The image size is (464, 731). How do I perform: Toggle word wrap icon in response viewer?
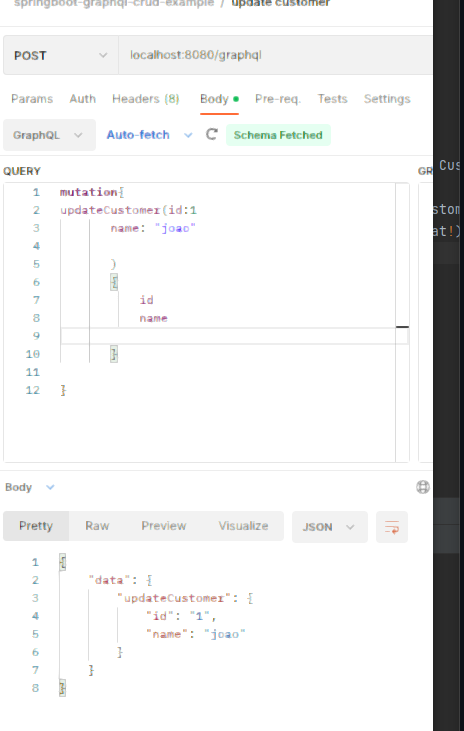click(392, 527)
